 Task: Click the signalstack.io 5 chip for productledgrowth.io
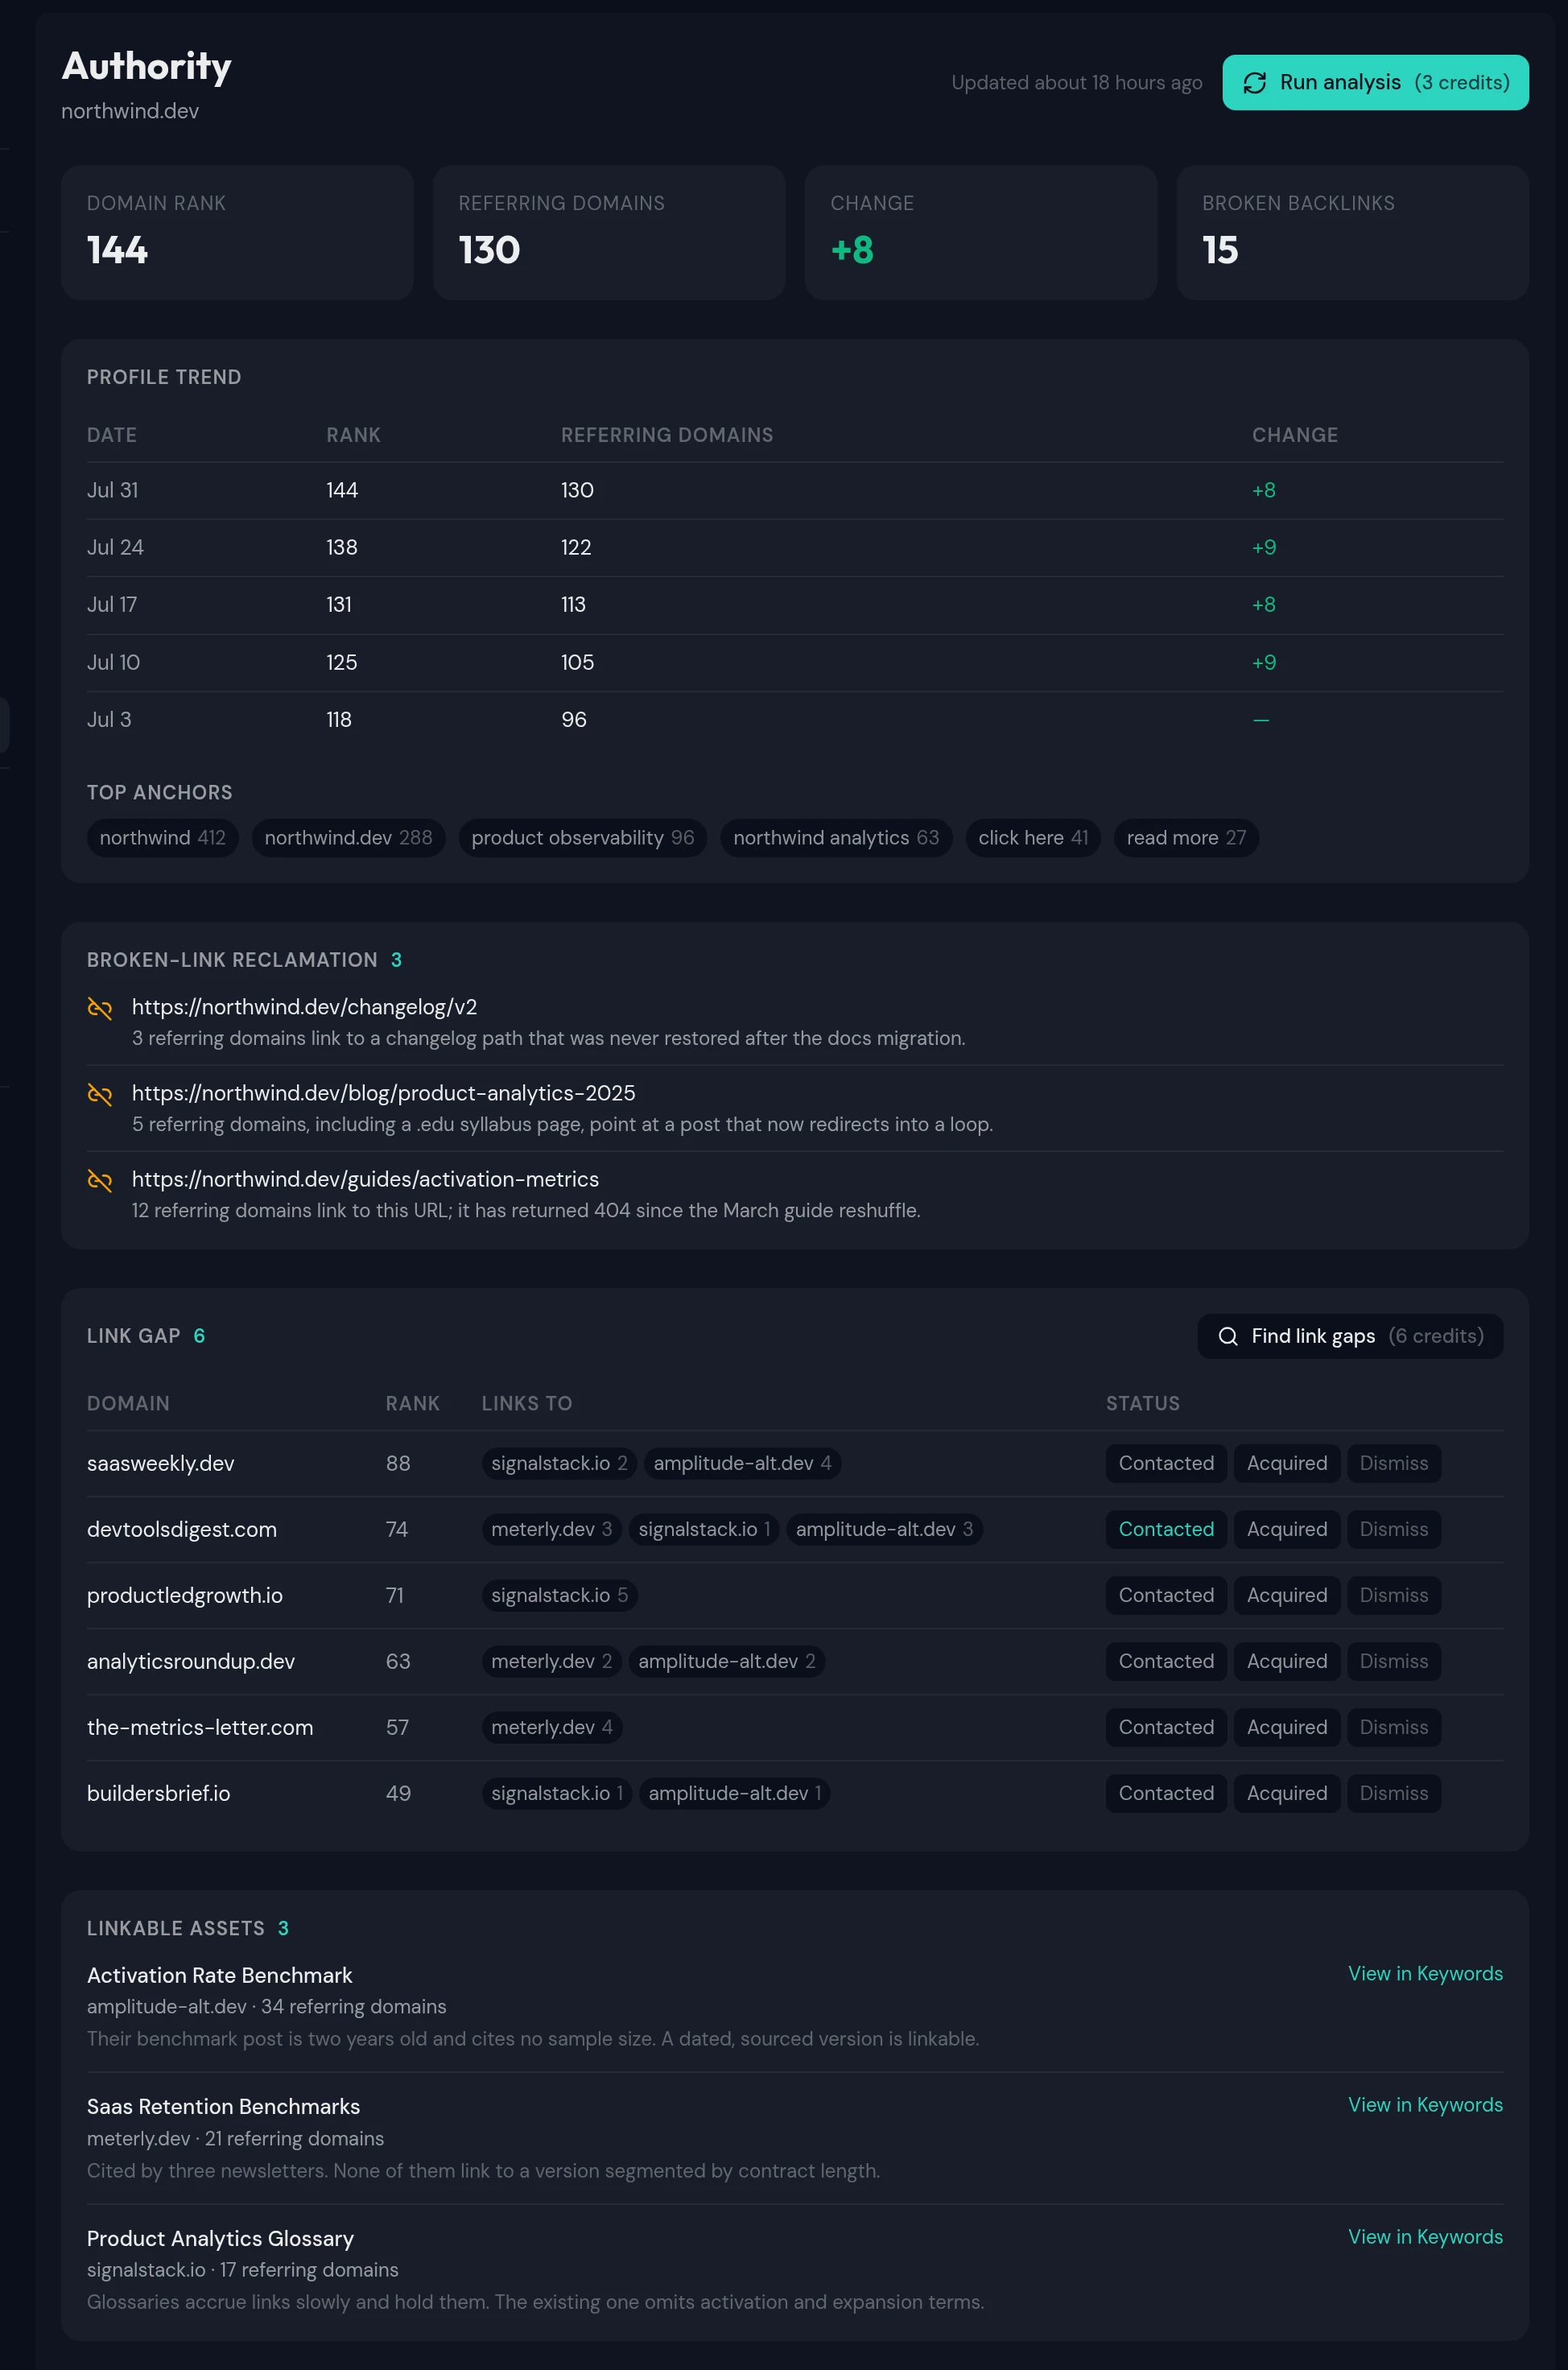tap(560, 1595)
